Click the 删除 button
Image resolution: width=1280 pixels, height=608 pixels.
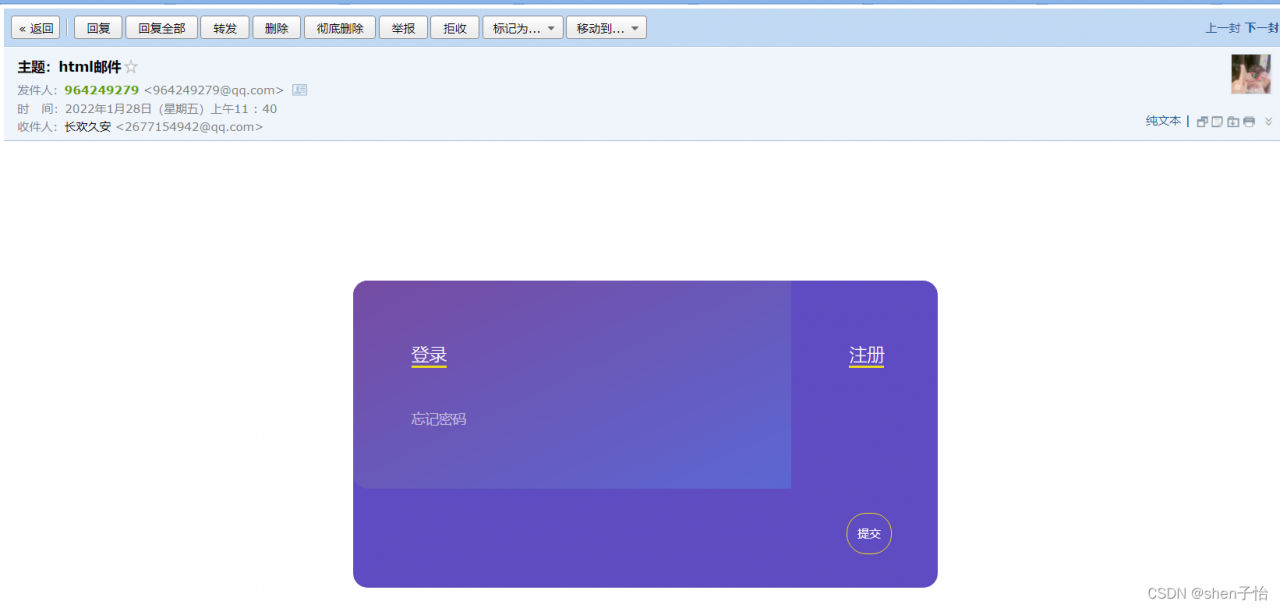(277, 28)
